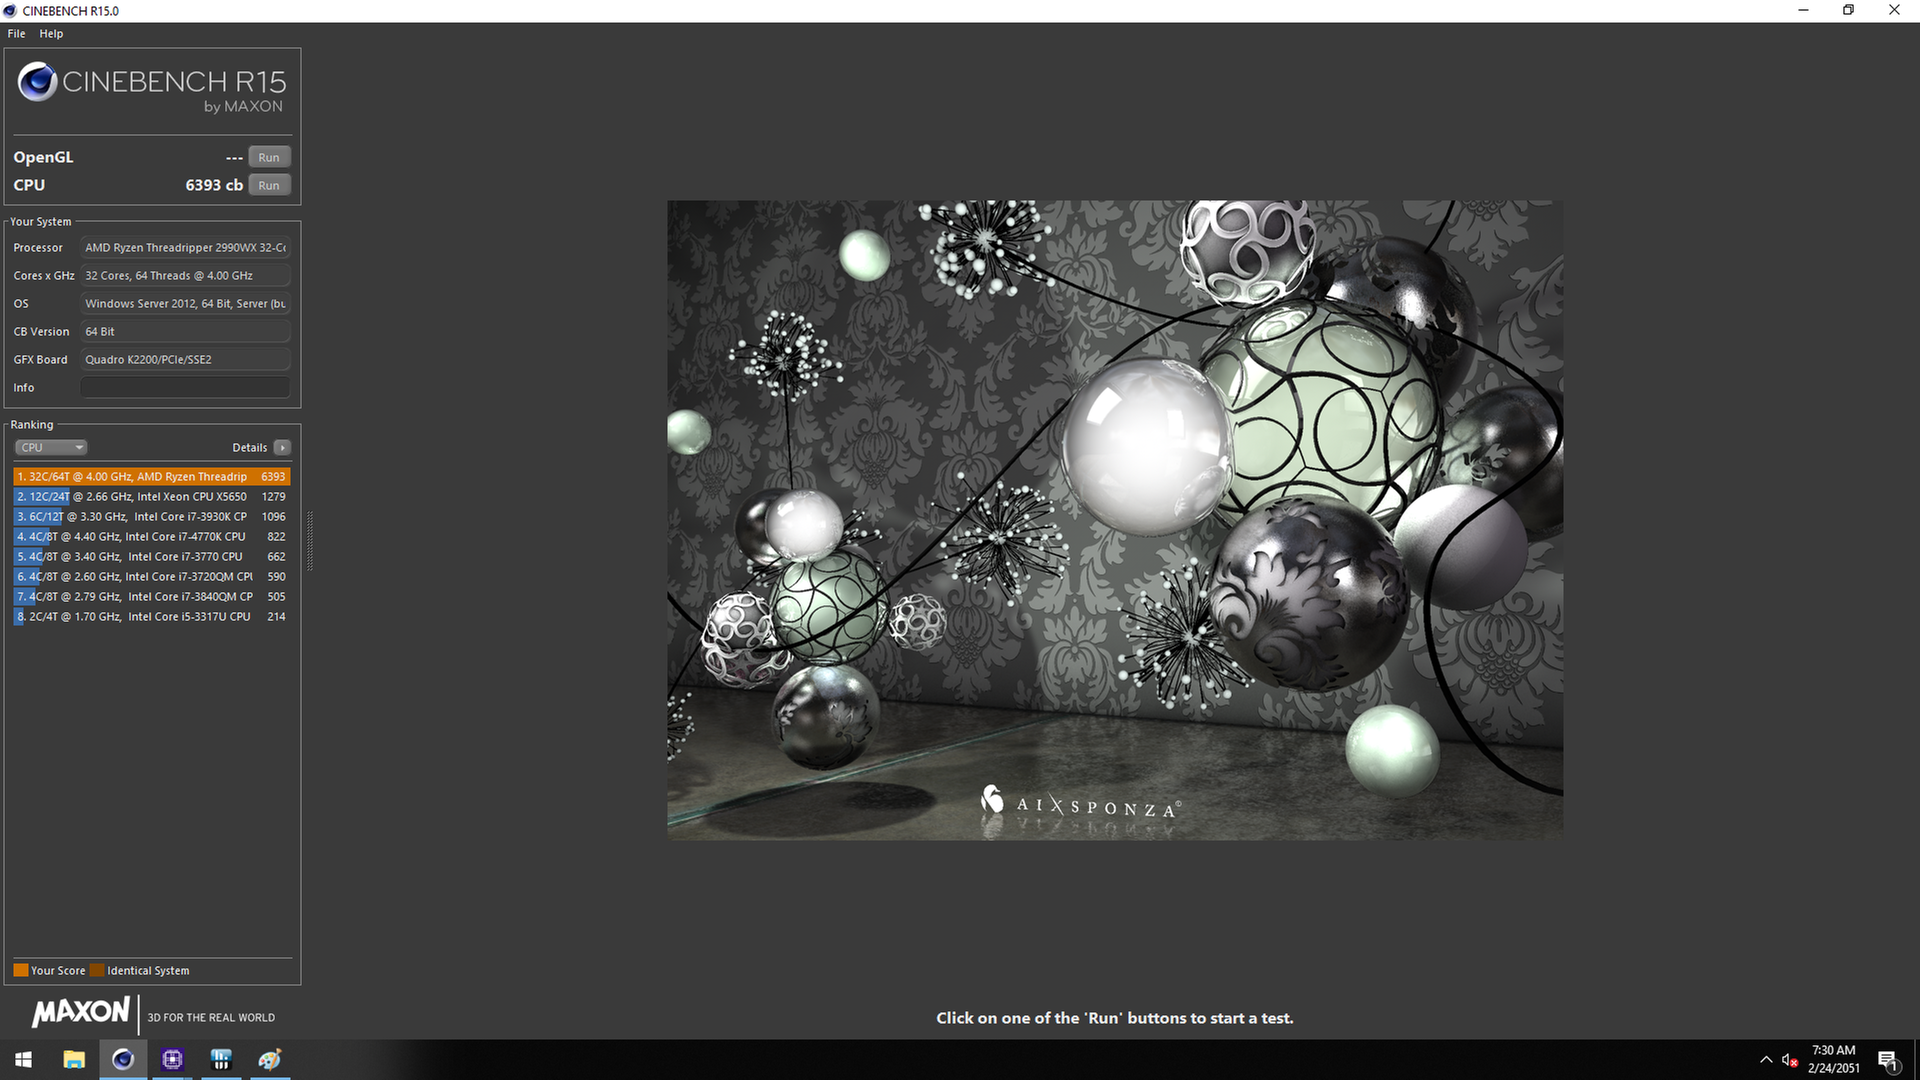The image size is (1920, 1080).
Task: Show hidden system tray icons
Action: (x=1766, y=1059)
